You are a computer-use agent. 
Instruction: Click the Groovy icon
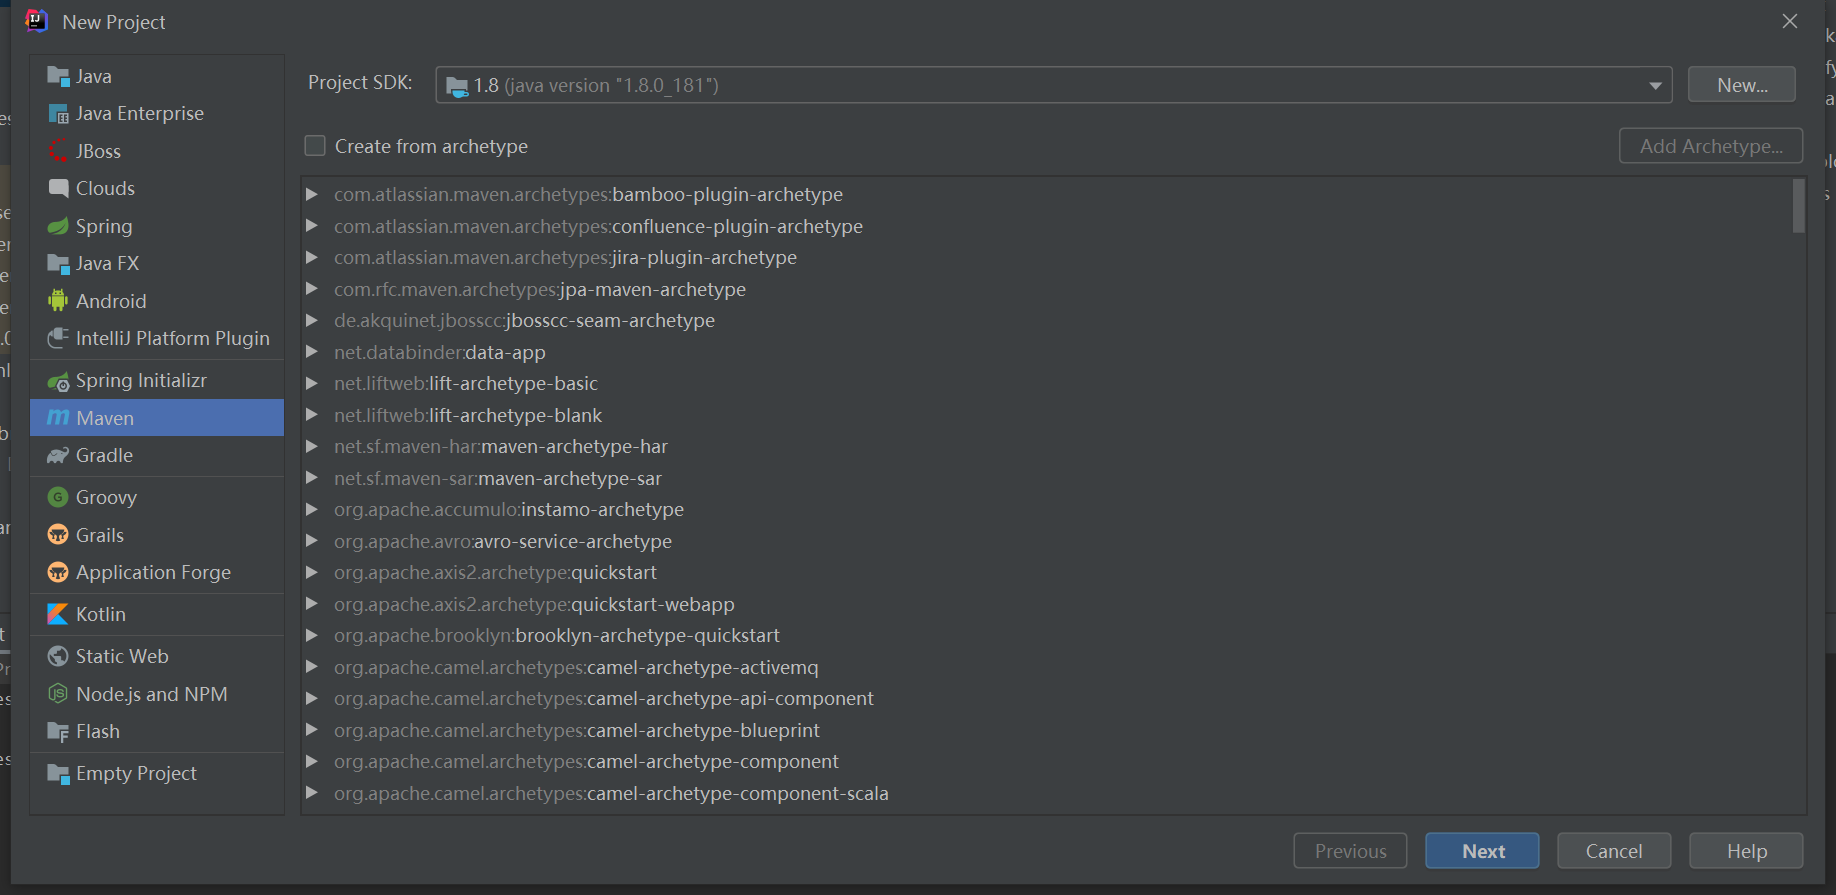pos(58,497)
